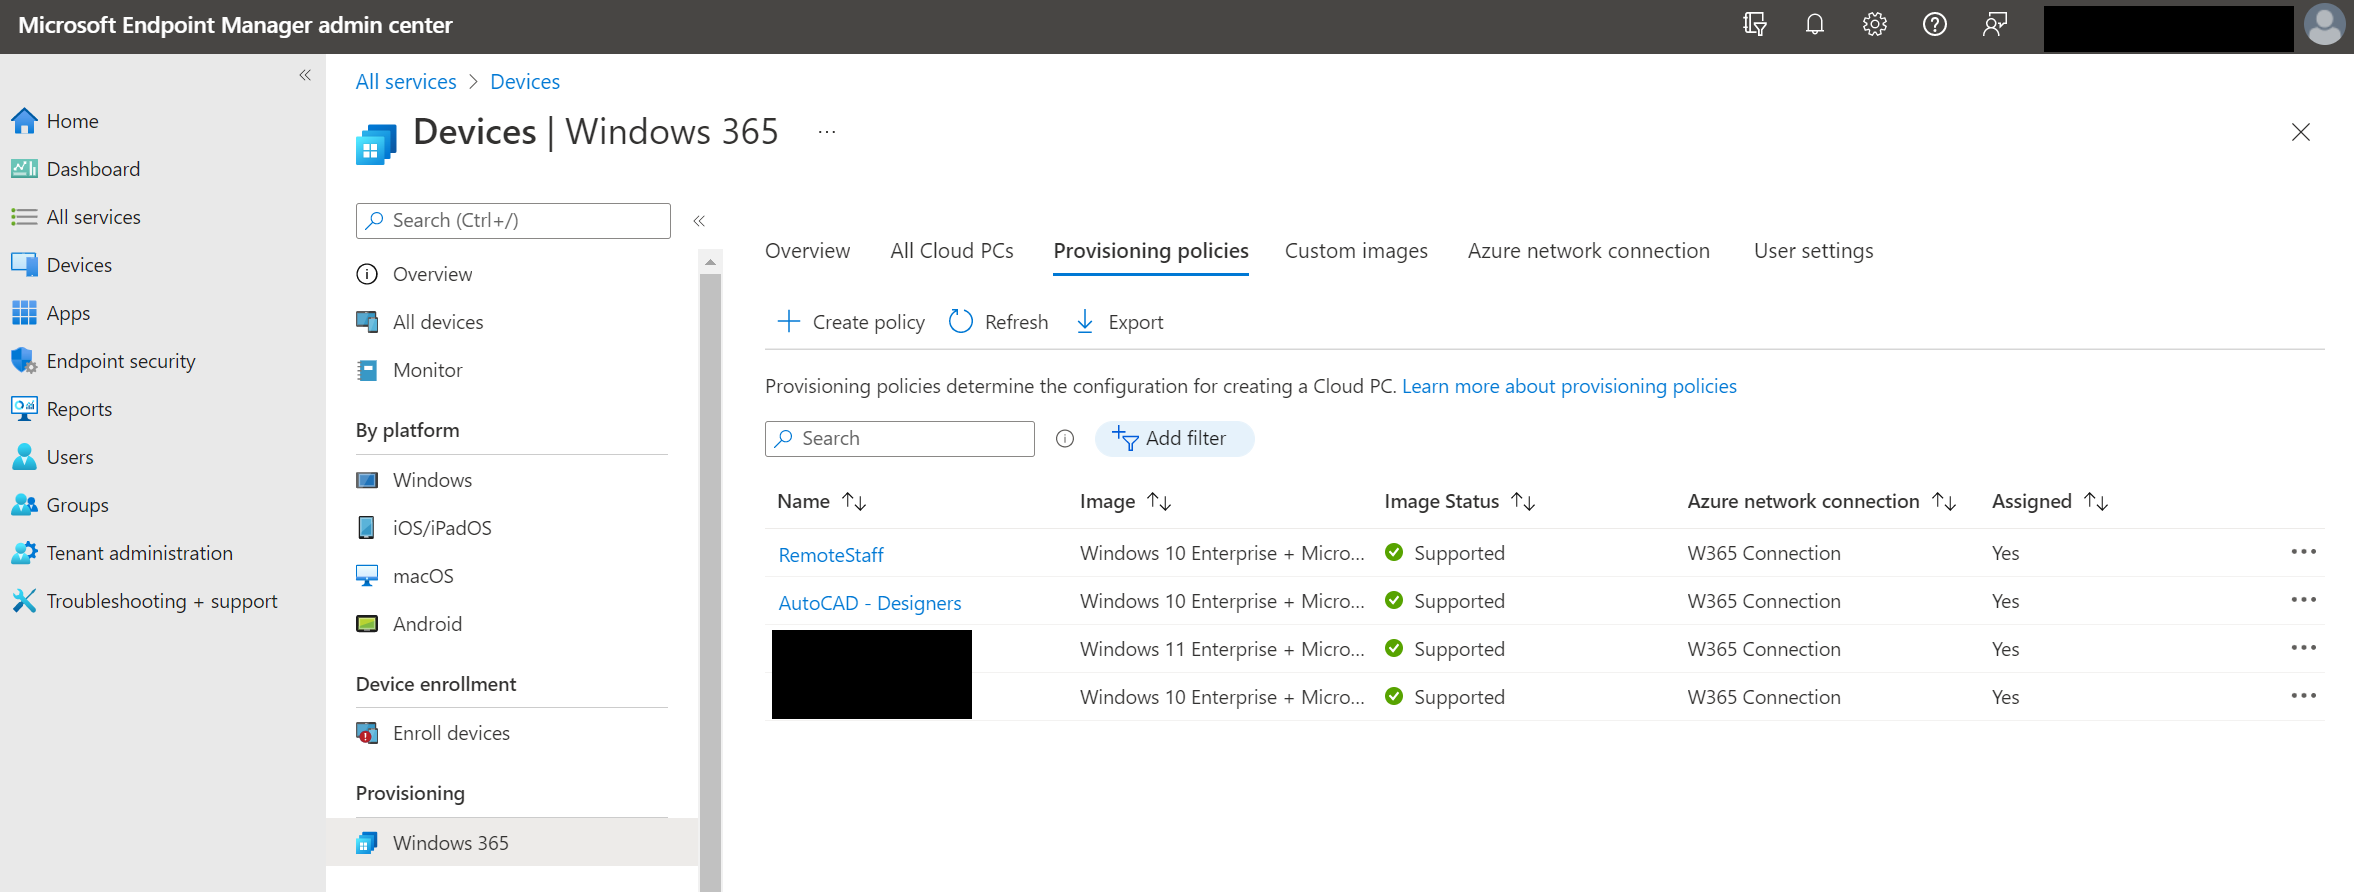Open Reports in the left navigation
The image size is (2354, 892).
coord(62,409)
